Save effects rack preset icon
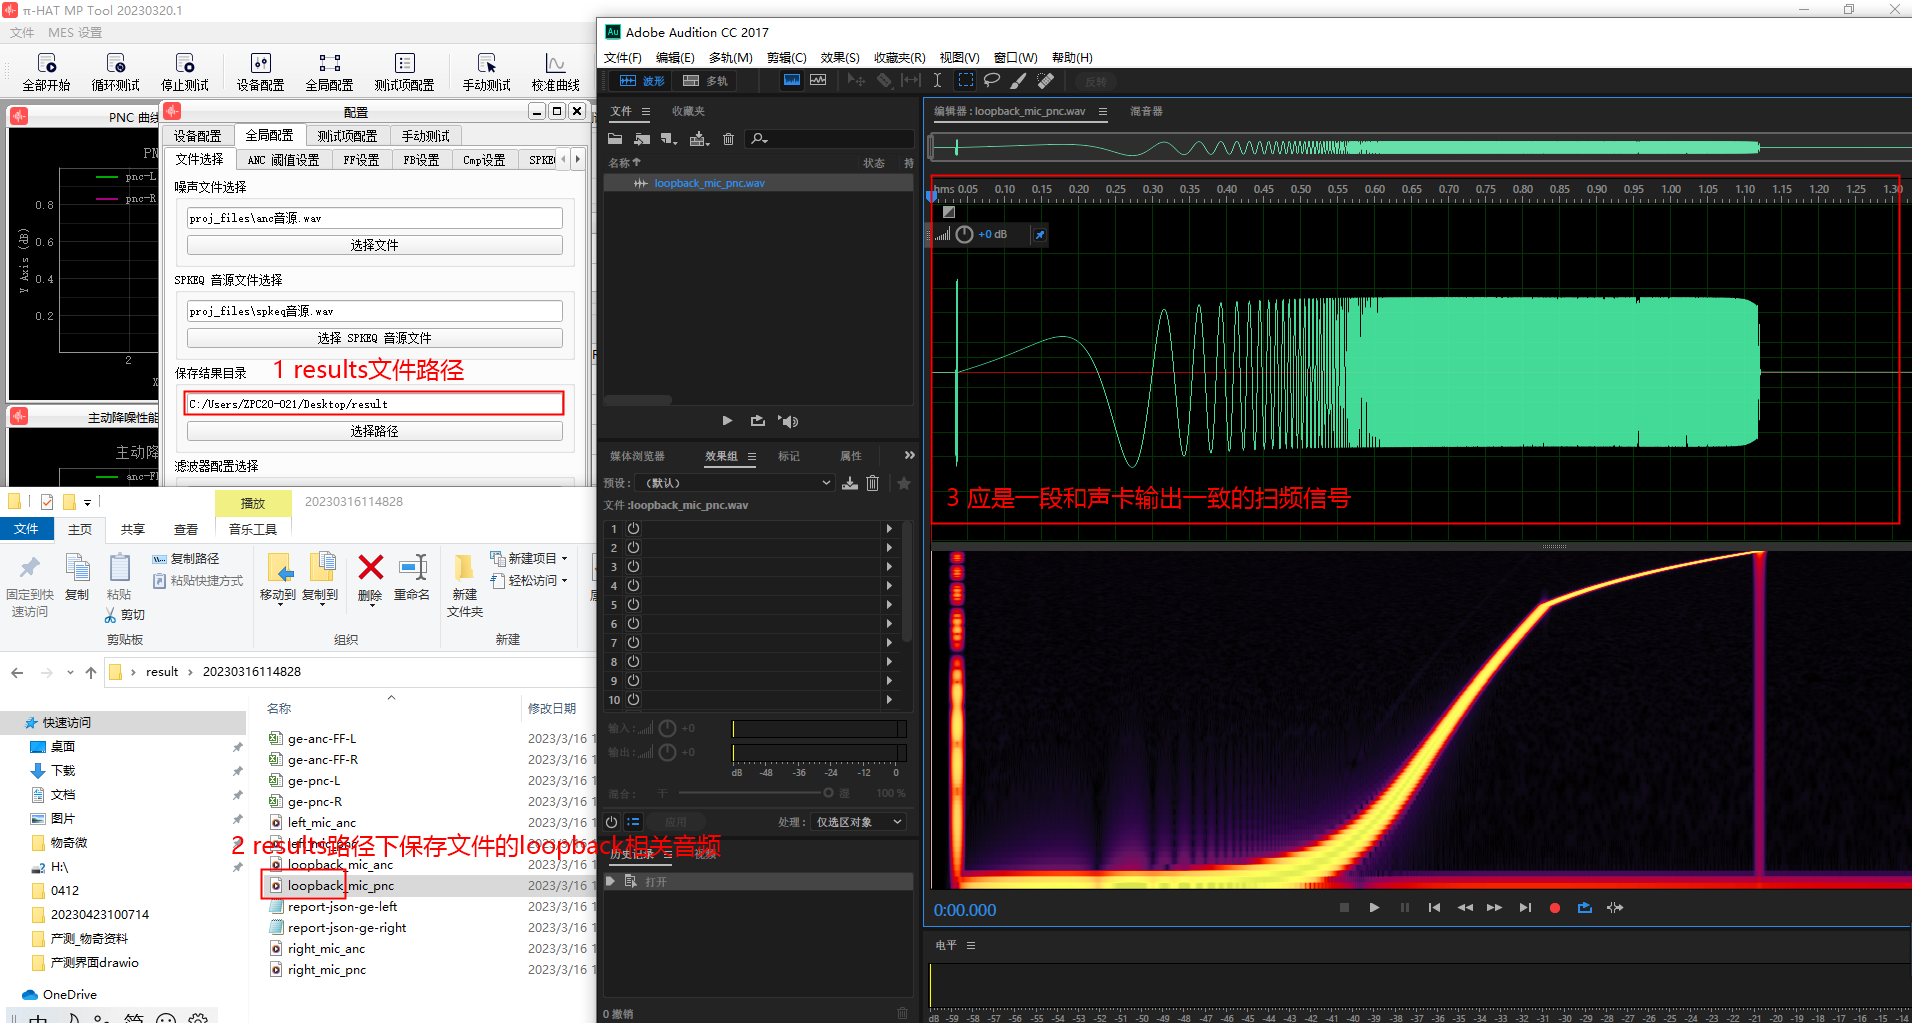 [x=850, y=483]
